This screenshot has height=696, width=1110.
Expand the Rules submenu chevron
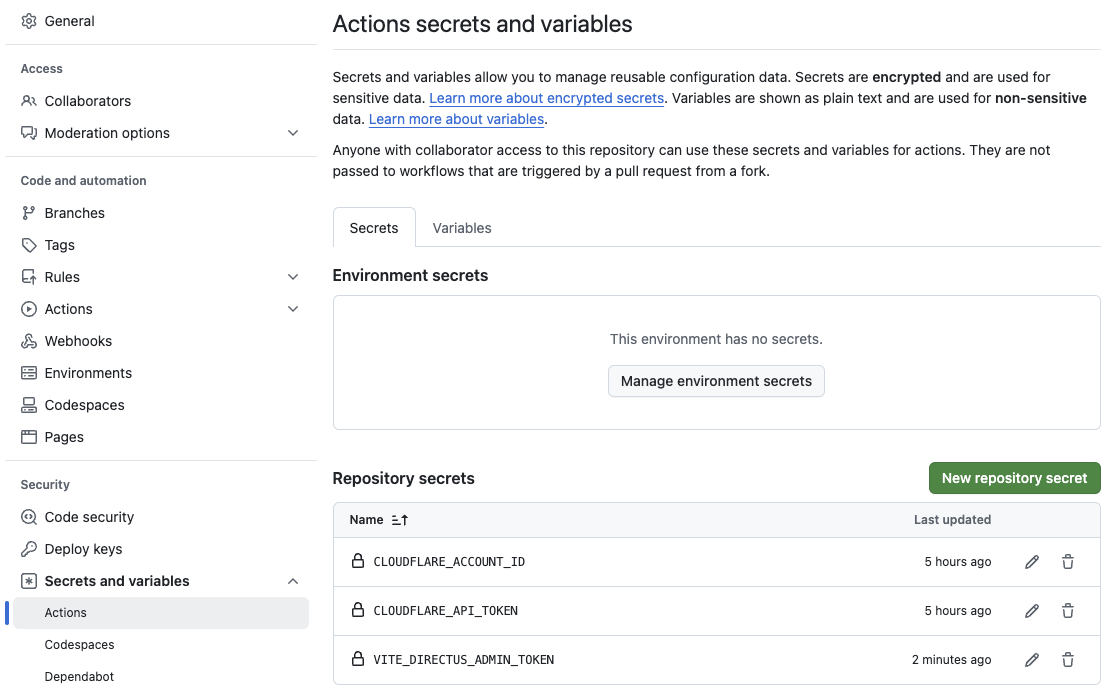coord(293,277)
